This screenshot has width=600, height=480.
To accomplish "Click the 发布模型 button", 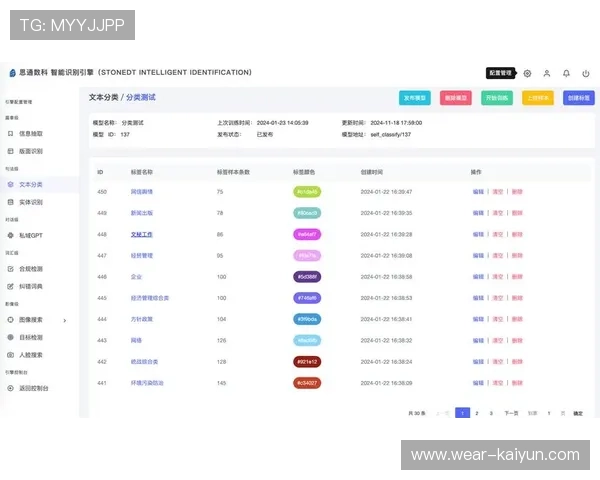I will tap(415, 98).
